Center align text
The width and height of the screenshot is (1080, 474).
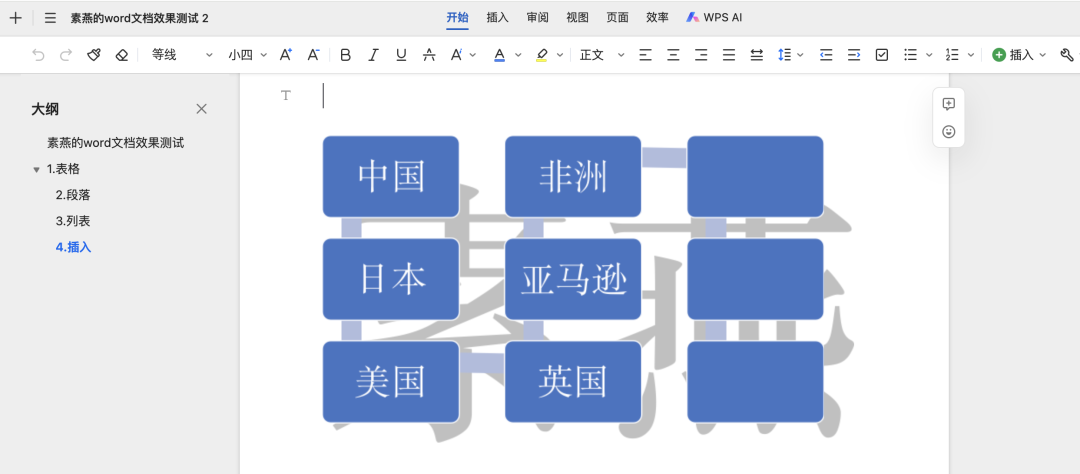(x=673, y=55)
